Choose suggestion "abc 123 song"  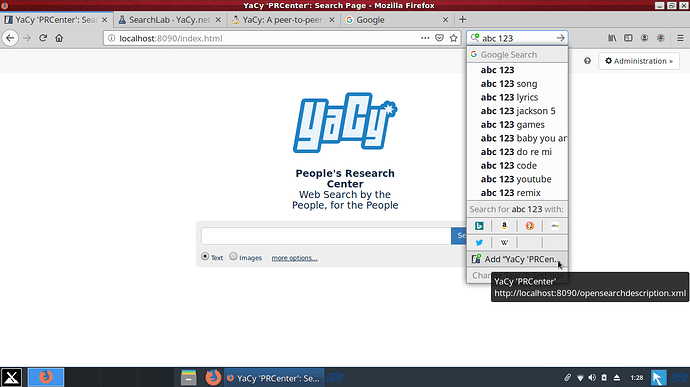pos(517,84)
